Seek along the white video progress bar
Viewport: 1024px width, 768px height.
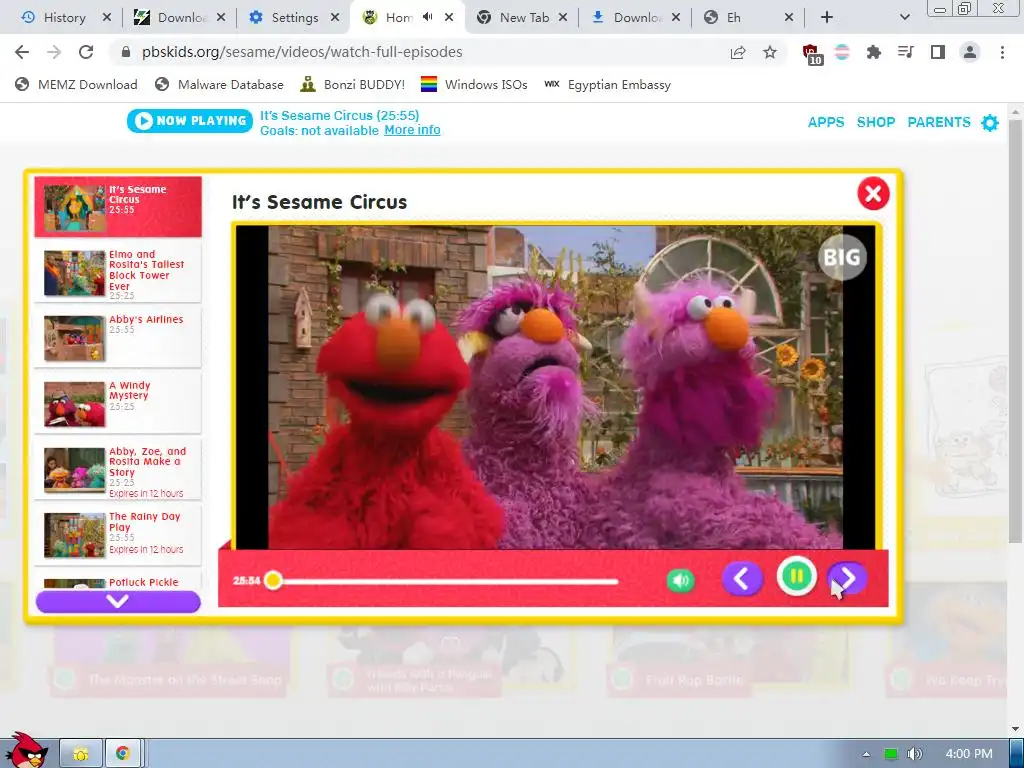[444, 581]
